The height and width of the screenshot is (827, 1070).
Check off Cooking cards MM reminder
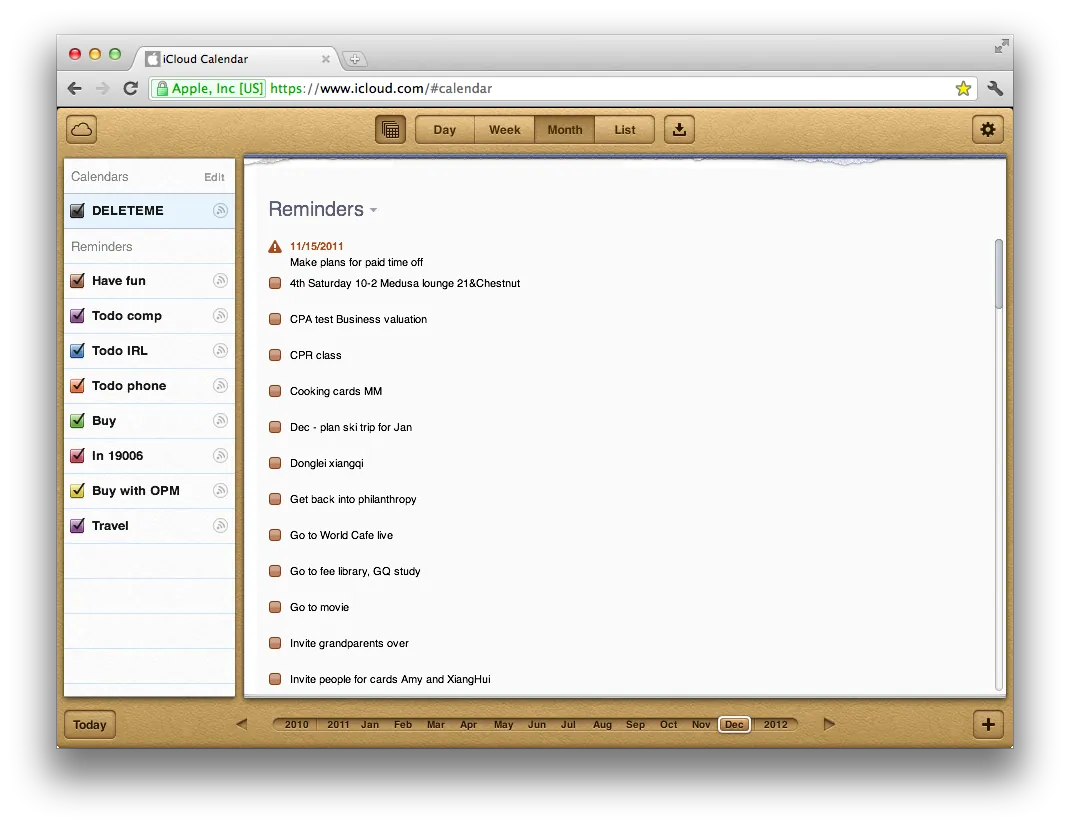(x=275, y=391)
